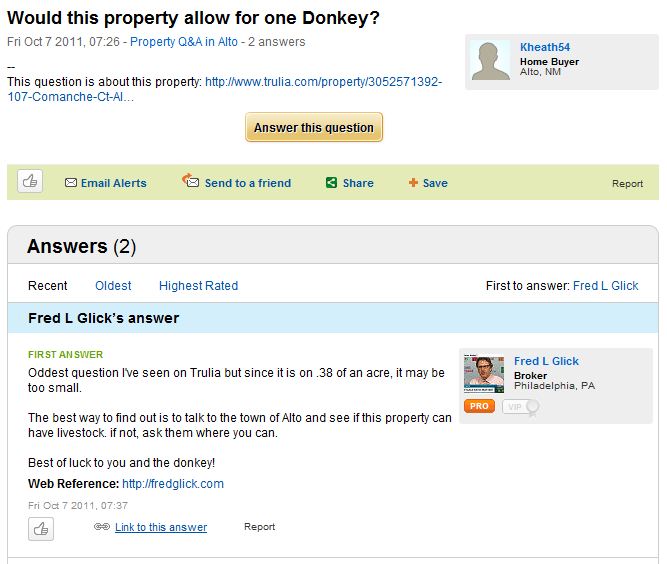
Task: Sort answers by Highest Rated
Action: (198, 286)
